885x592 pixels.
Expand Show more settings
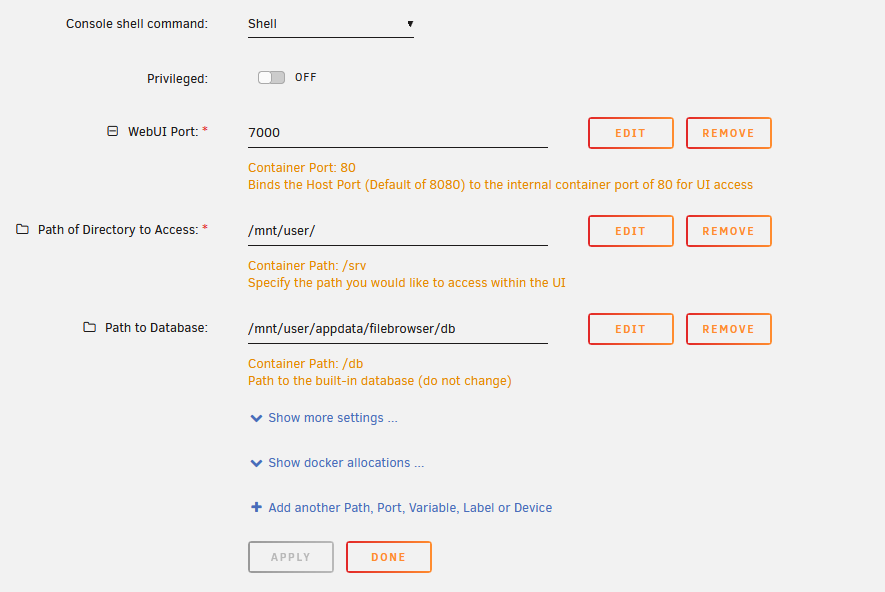coord(332,418)
